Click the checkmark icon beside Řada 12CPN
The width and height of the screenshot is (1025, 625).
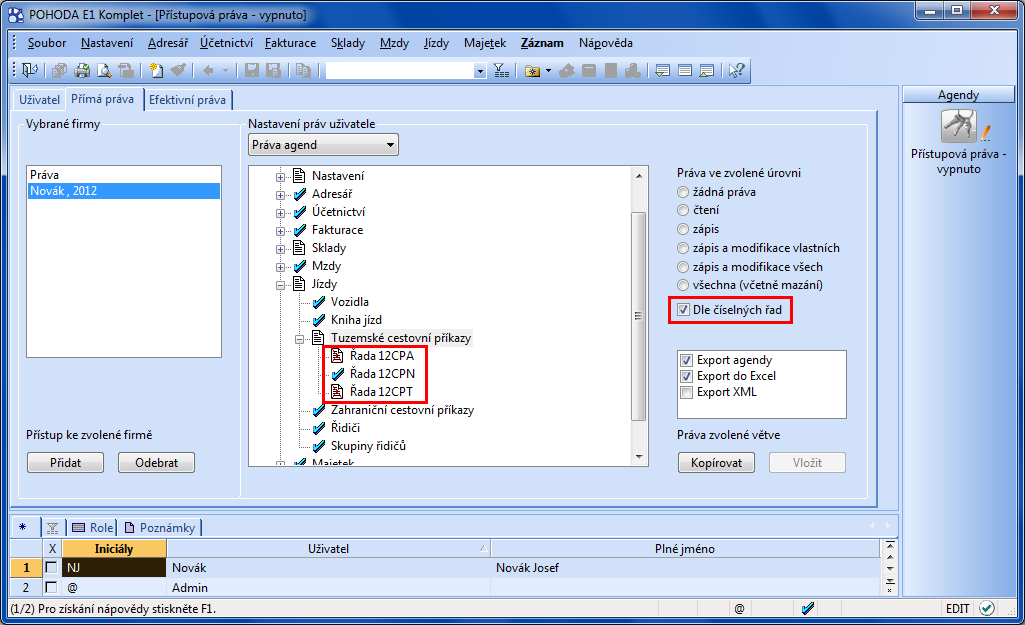[x=337, y=374]
